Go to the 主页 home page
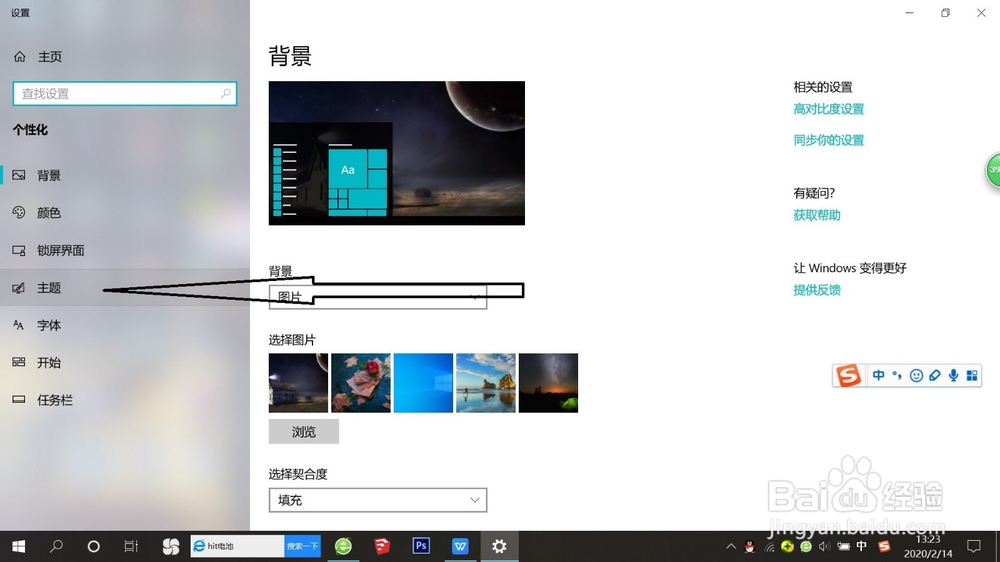 point(38,57)
